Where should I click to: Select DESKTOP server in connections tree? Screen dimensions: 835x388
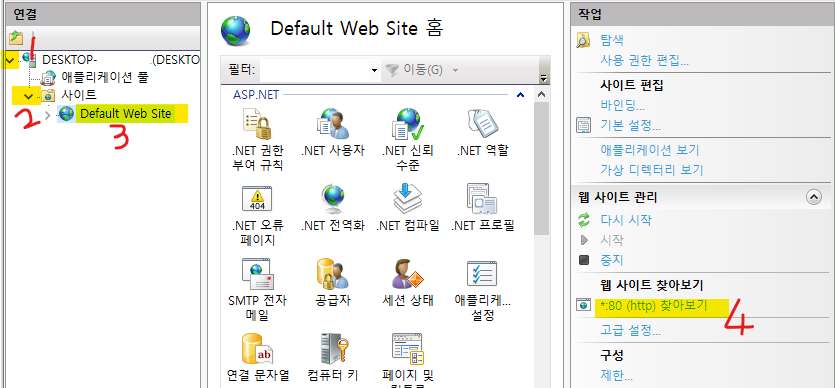tap(120, 60)
